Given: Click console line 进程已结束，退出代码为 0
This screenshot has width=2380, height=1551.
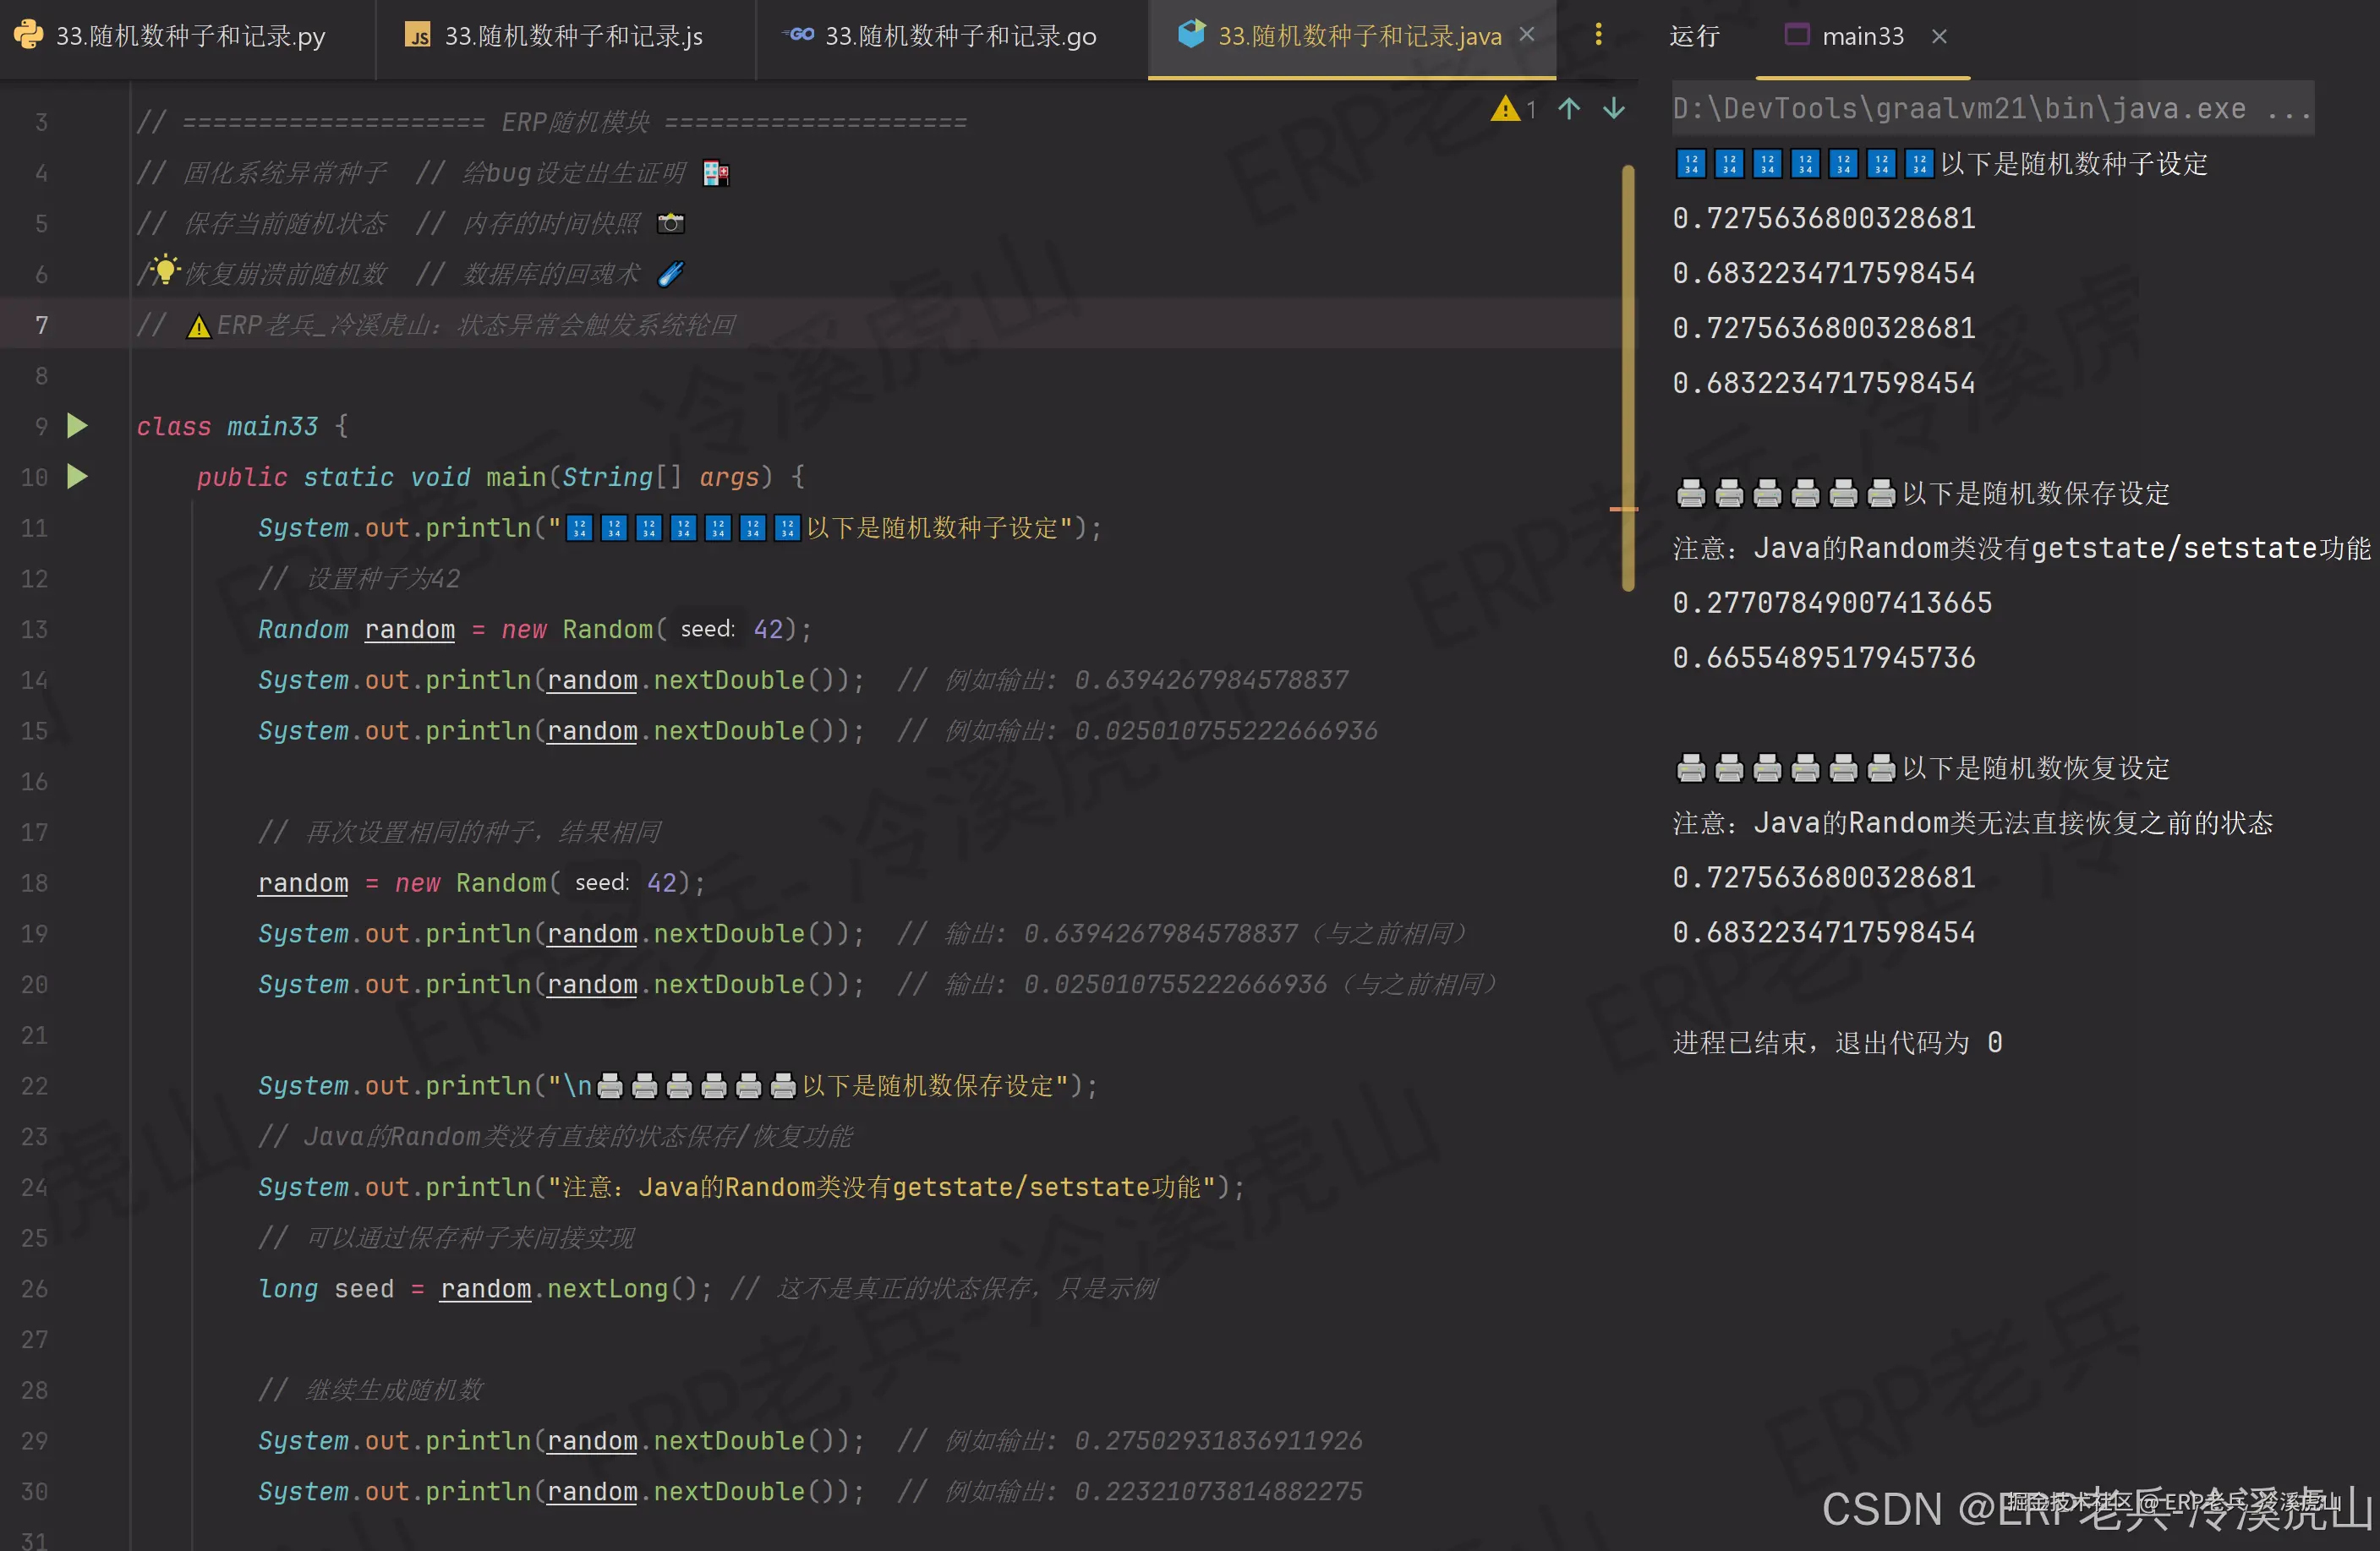Looking at the screenshot, I should click(1838, 1043).
